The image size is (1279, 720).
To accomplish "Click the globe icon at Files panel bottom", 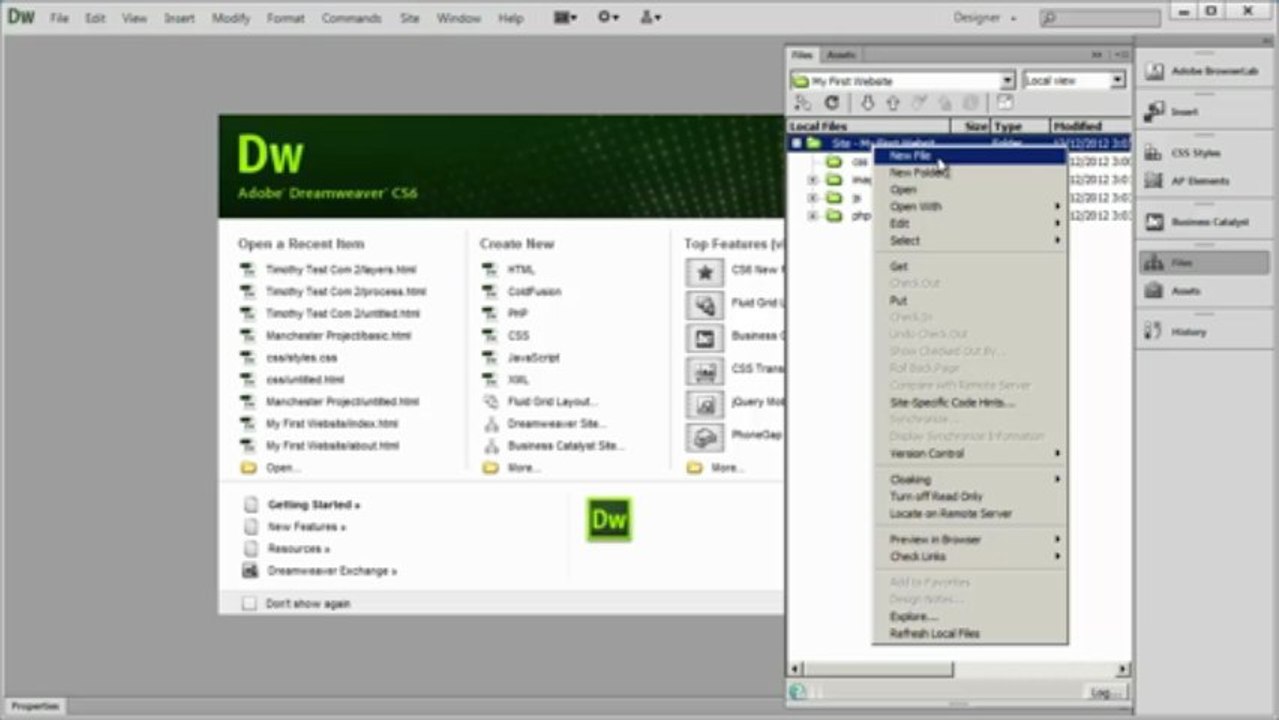I will [x=797, y=691].
